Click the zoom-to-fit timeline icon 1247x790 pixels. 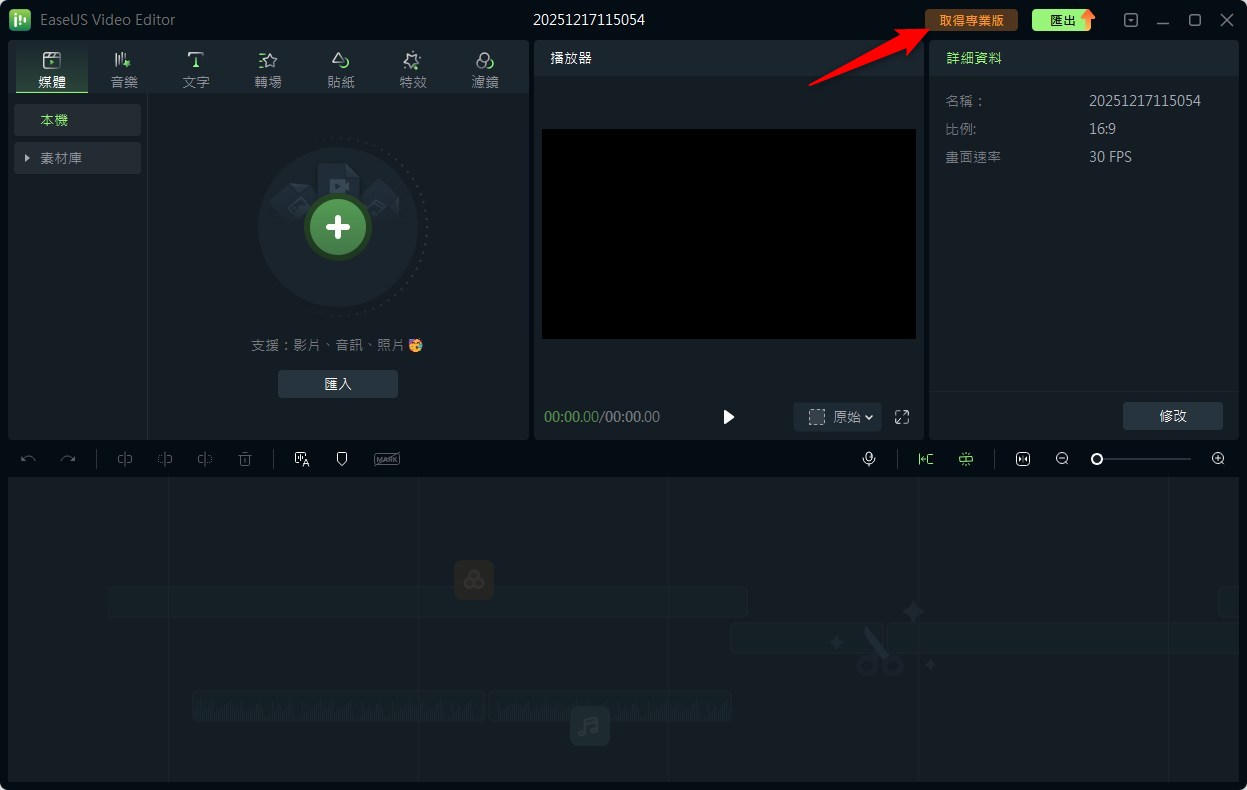click(1023, 459)
